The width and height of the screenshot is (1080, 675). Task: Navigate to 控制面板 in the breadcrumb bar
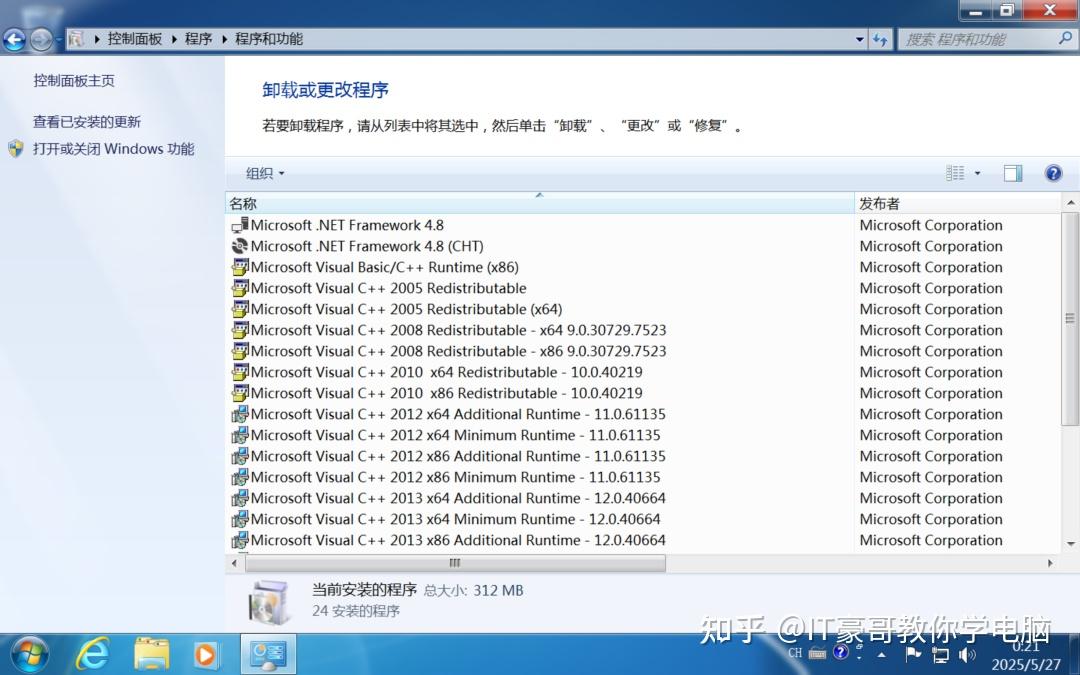click(134, 38)
